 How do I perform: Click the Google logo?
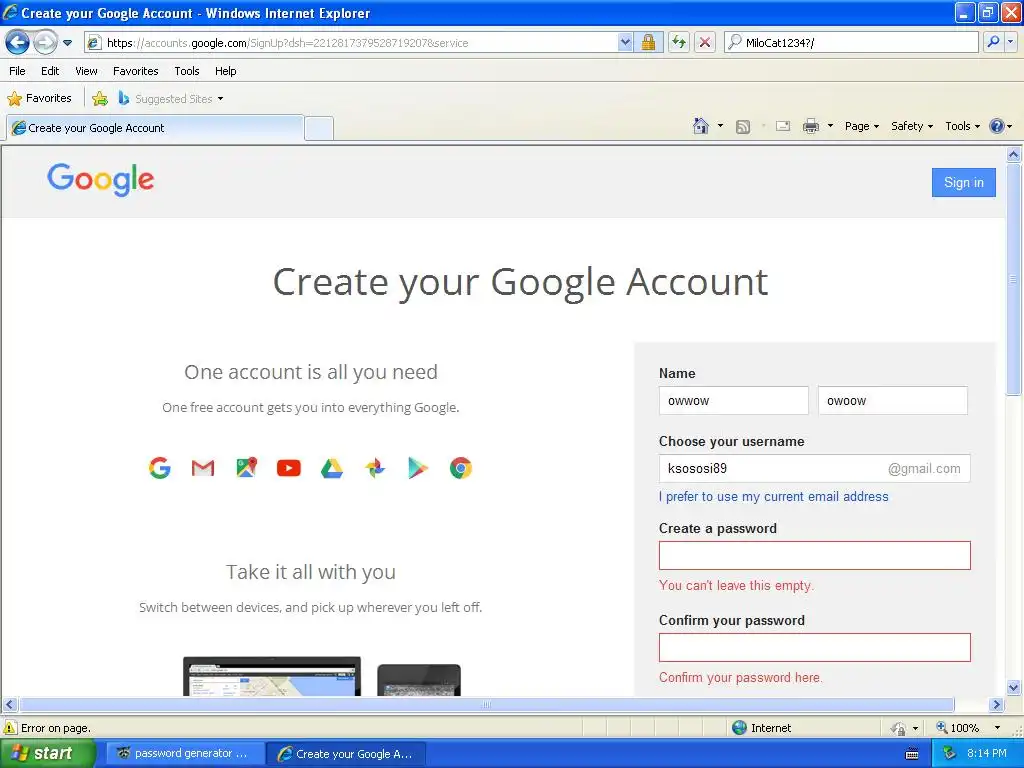pyautogui.click(x=101, y=180)
